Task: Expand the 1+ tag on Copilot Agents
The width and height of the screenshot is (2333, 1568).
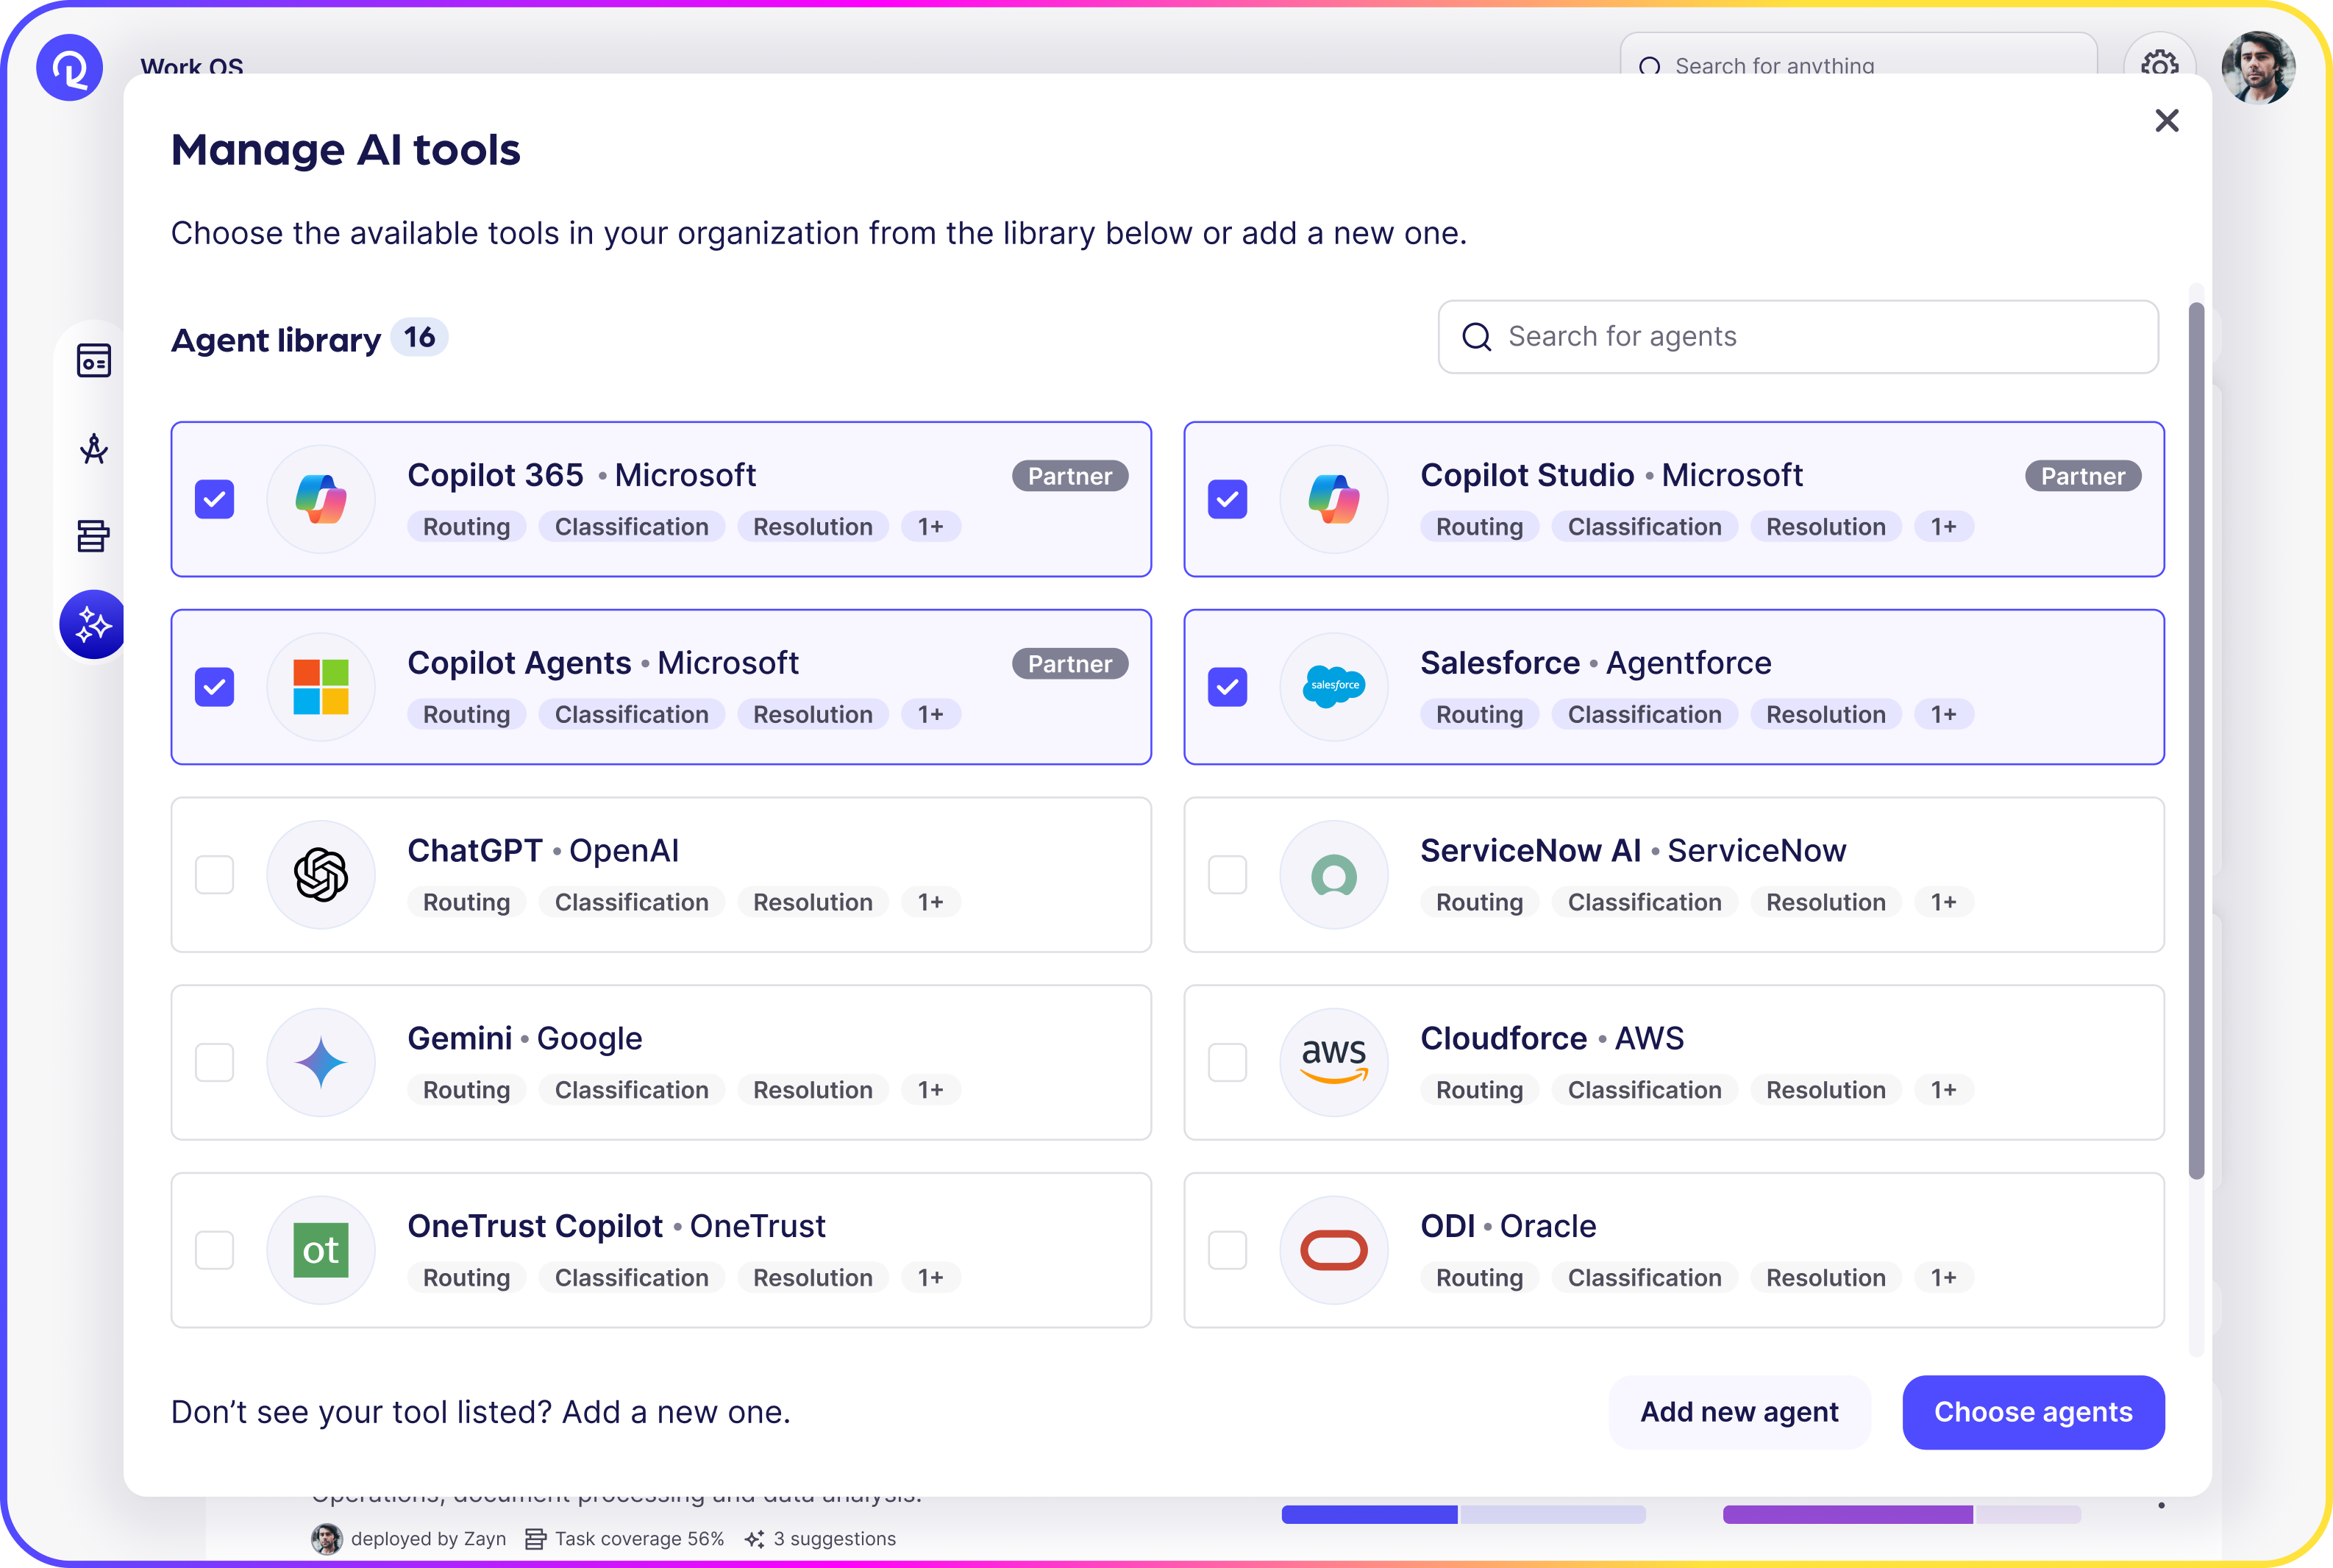Action: (931, 715)
